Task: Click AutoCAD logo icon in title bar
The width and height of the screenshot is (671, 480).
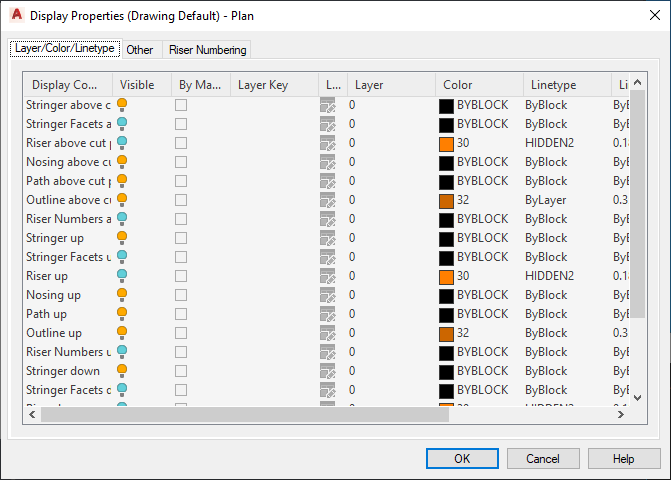Action: coord(16,15)
